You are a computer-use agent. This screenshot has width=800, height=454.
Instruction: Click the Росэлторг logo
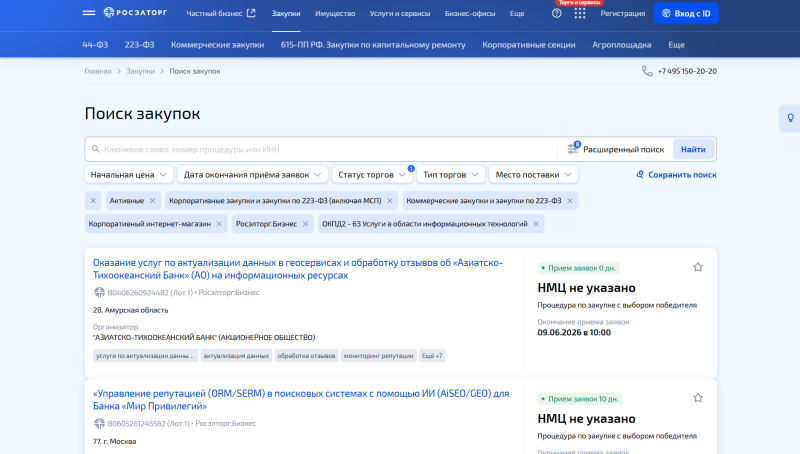[x=135, y=12]
